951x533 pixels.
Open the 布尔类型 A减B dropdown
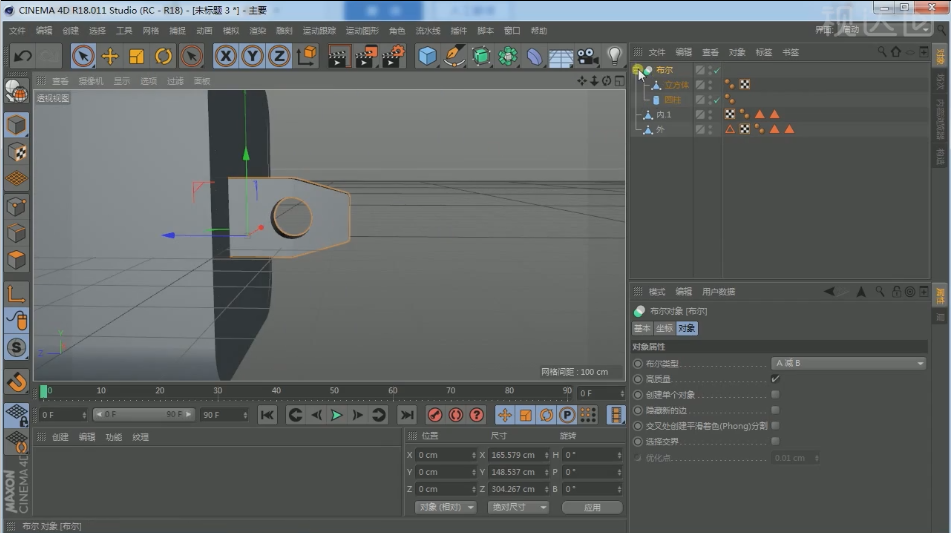point(849,363)
